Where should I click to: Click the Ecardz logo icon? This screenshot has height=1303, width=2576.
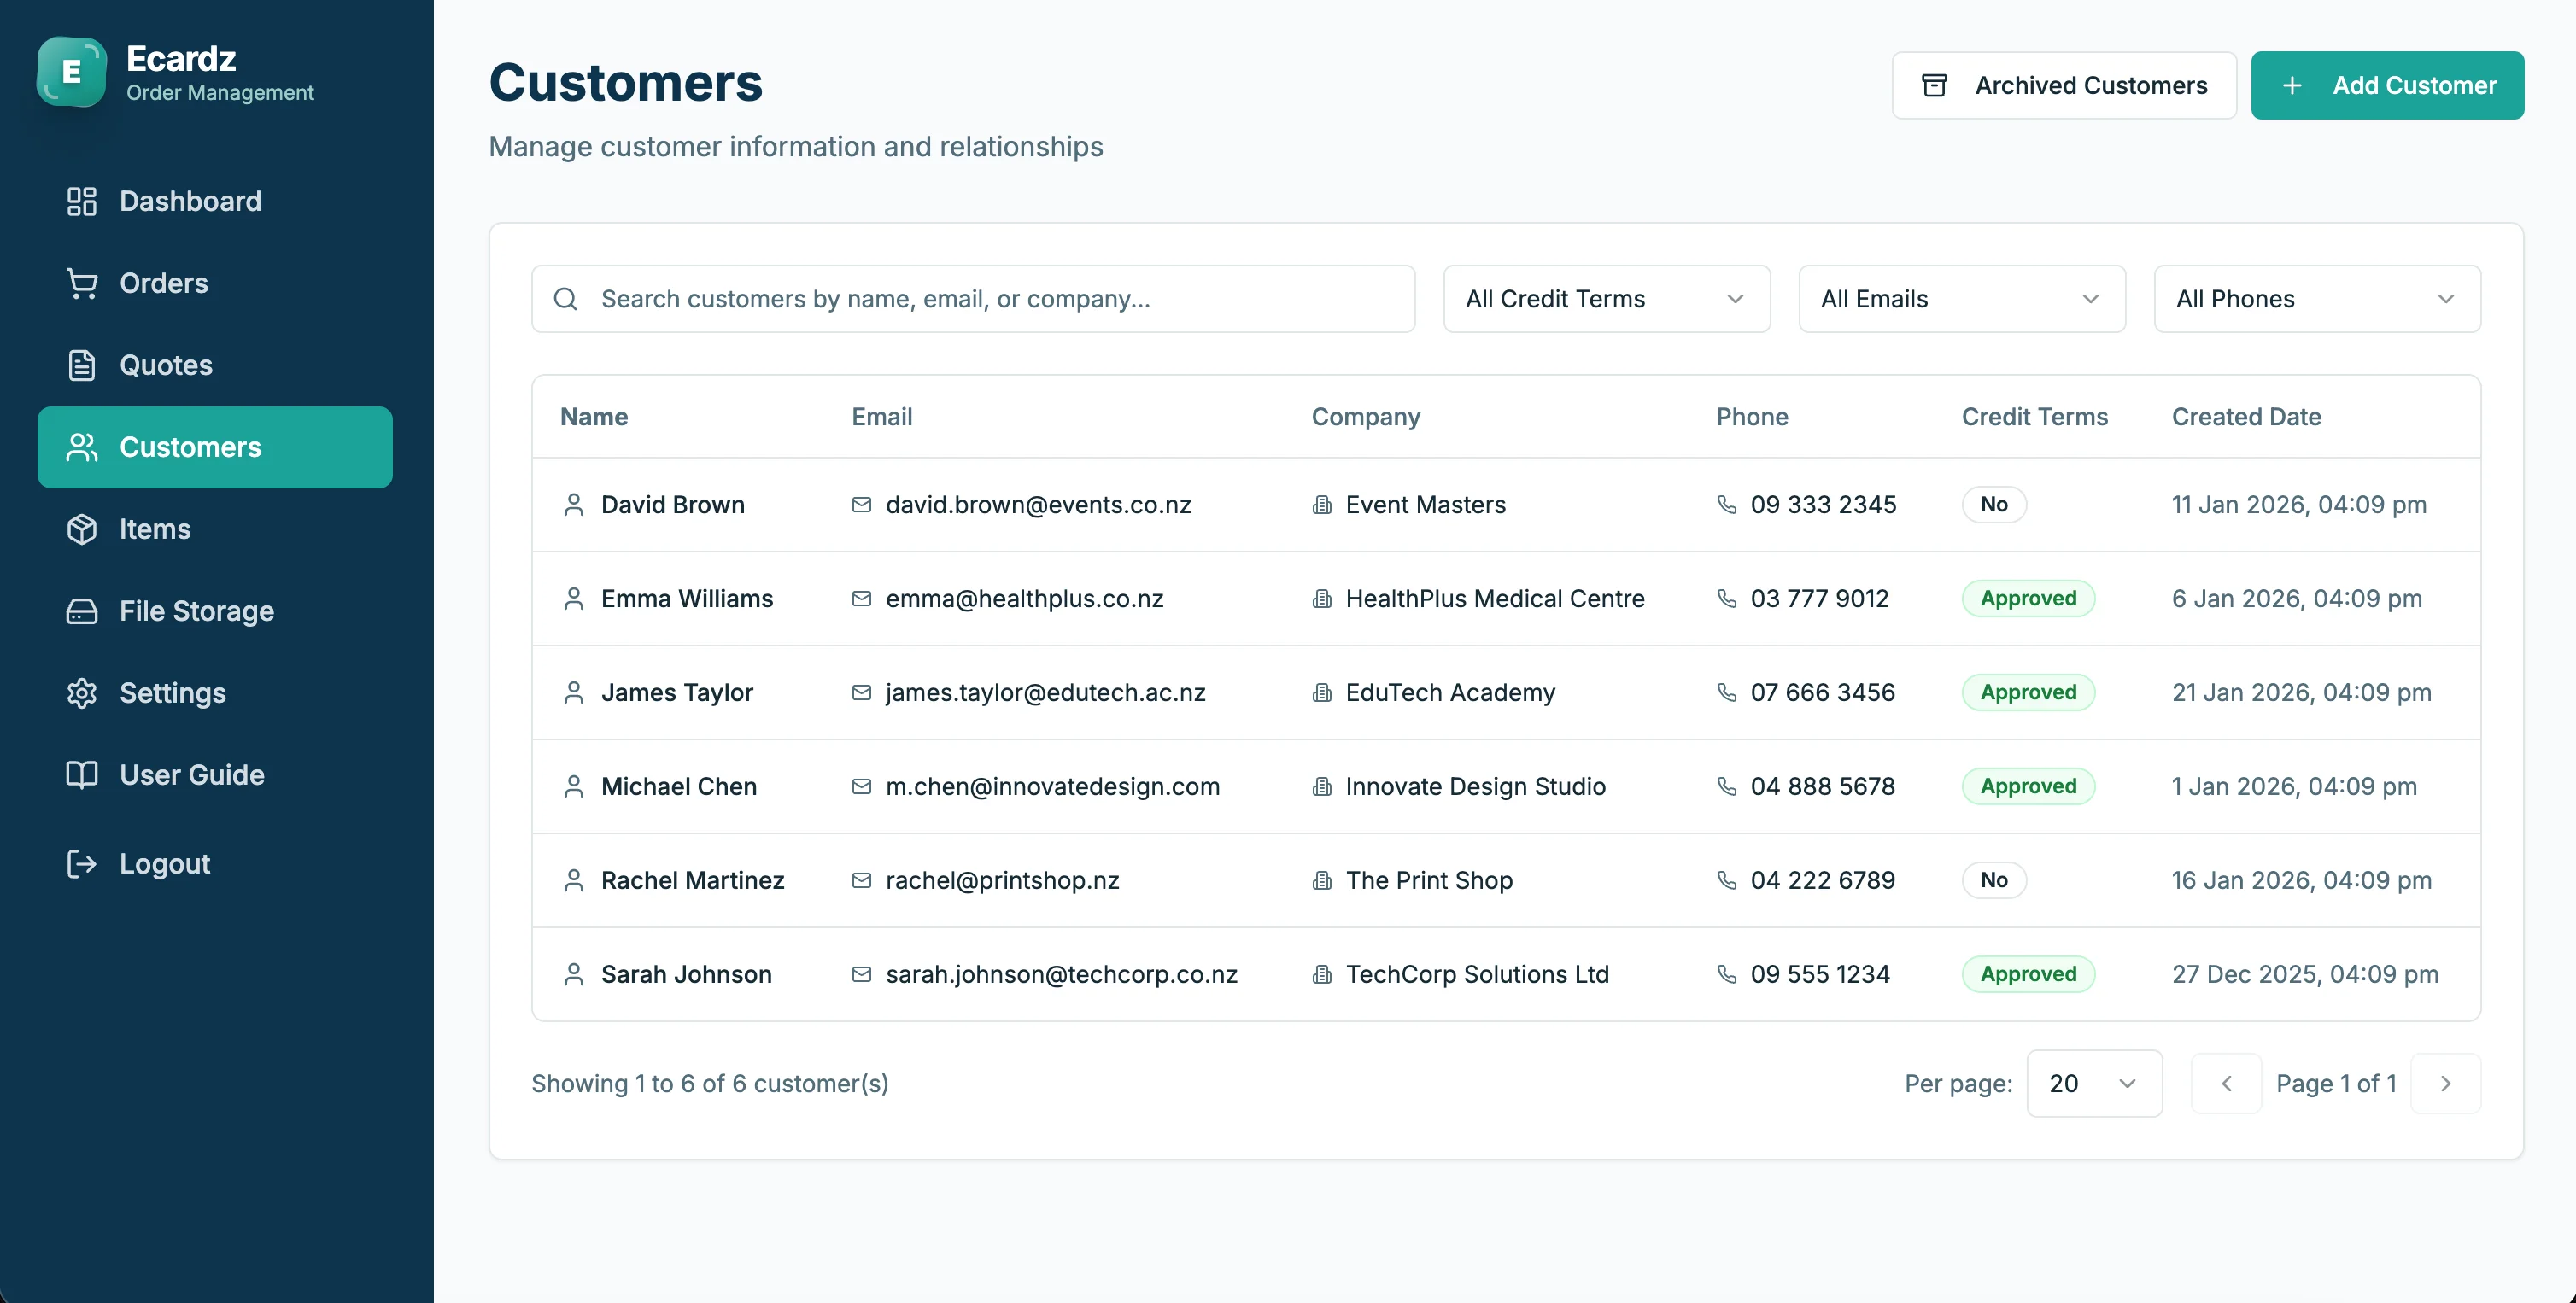[x=71, y=72]
